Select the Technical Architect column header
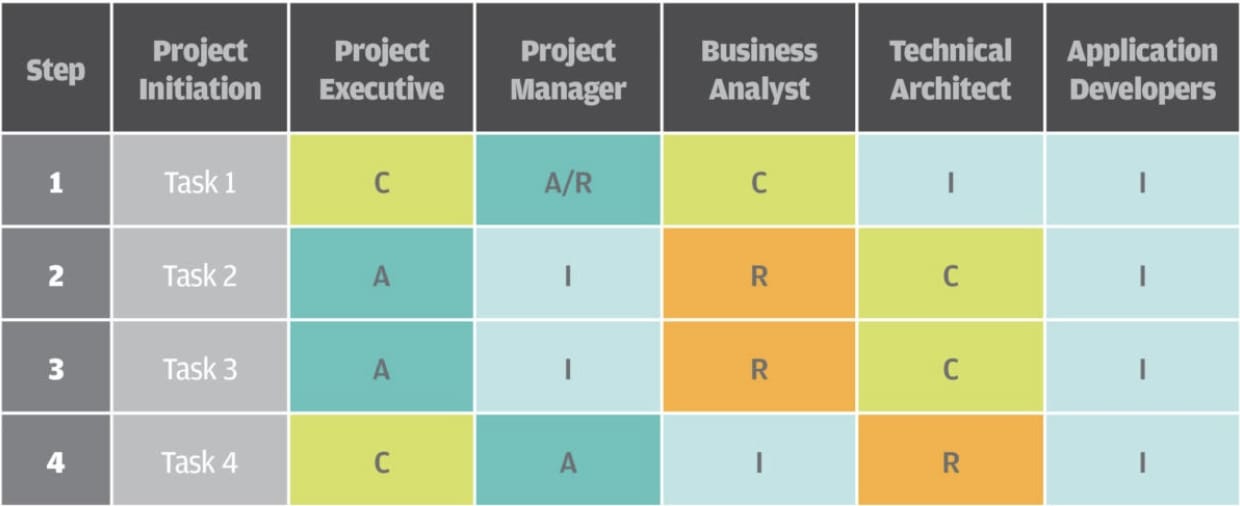 pyautogui.click(x=950, y=69)
